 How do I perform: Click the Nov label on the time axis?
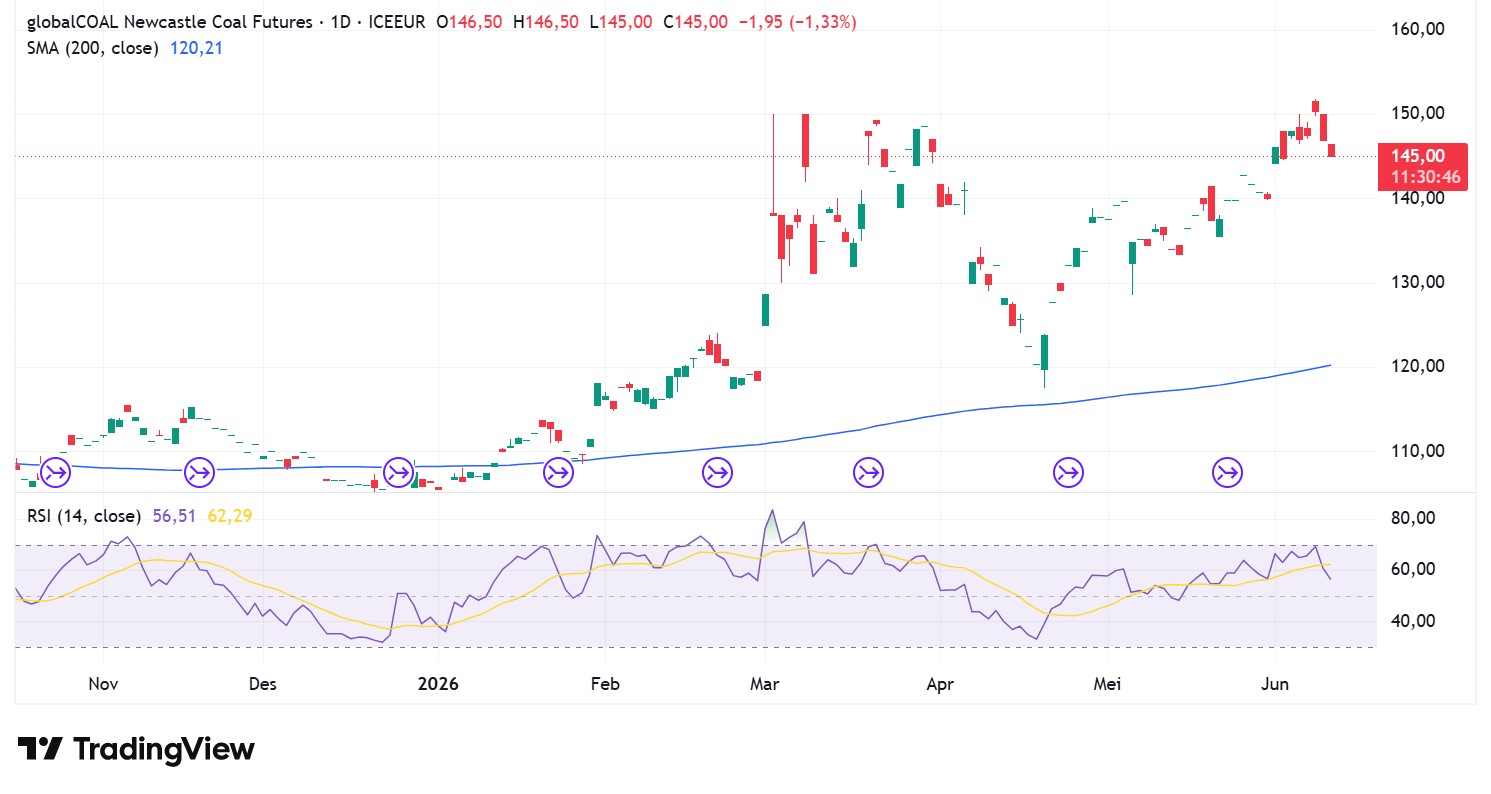pyautogui.click(x=104, y=684)
